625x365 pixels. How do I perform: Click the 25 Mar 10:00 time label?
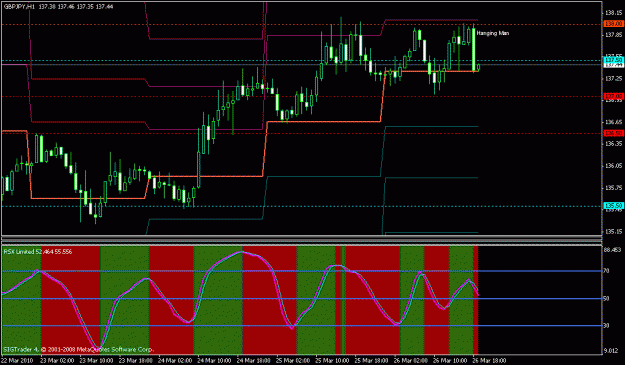[x=332, y=361]
